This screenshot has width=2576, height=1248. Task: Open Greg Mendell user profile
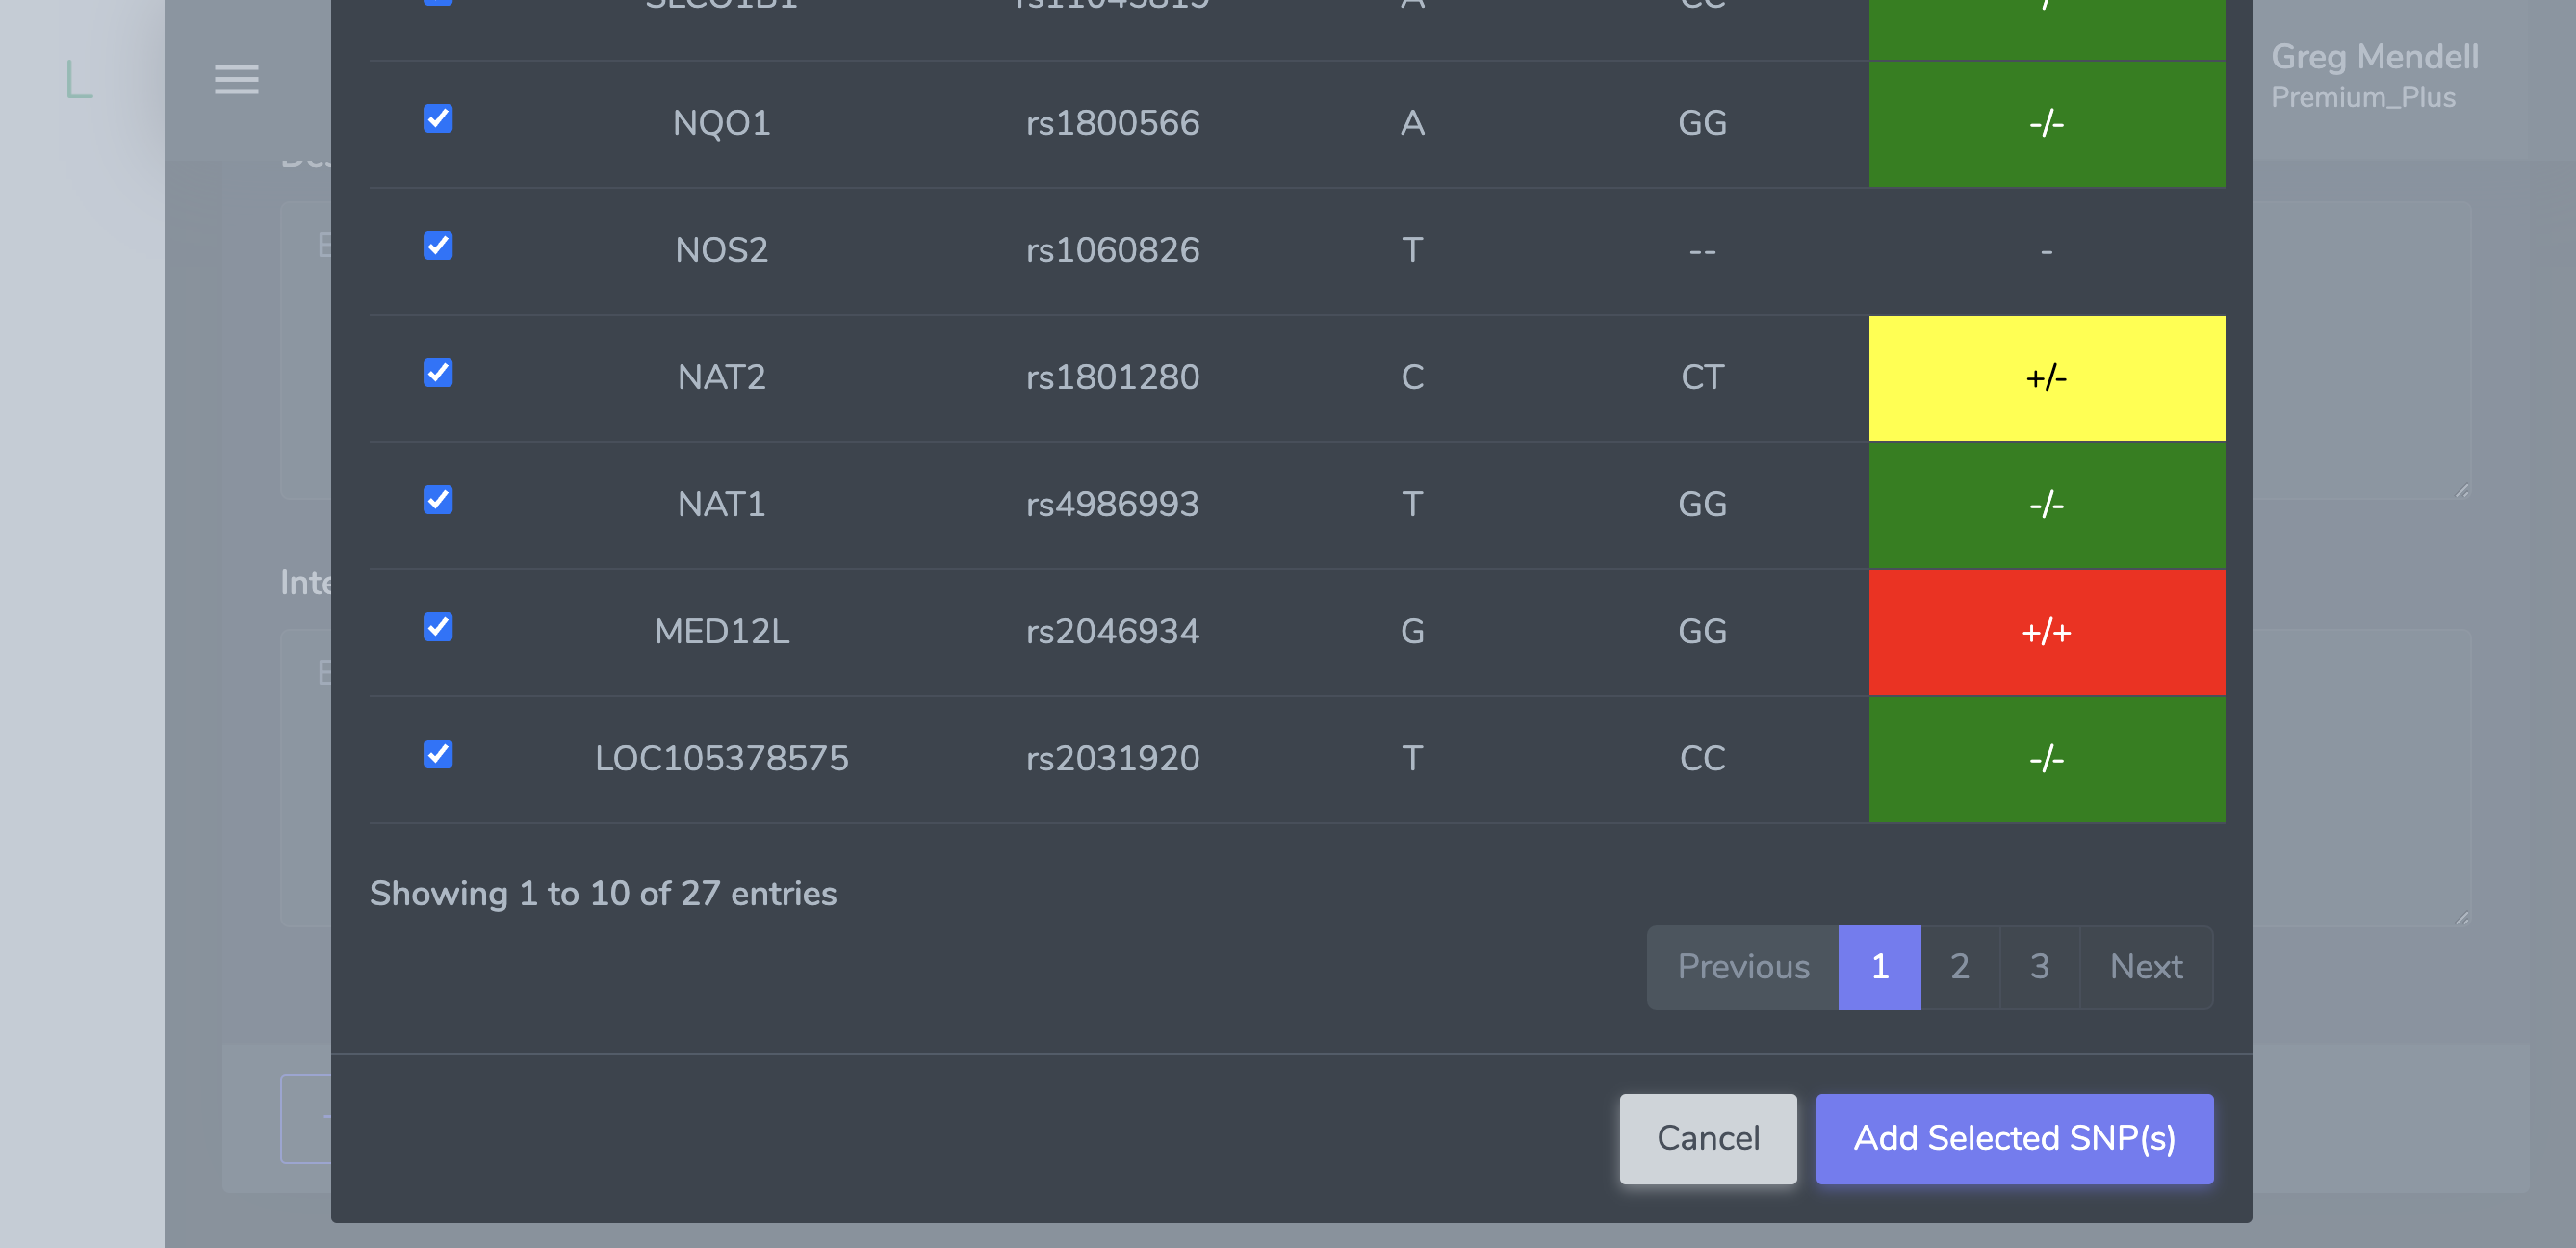(2374, 75)
